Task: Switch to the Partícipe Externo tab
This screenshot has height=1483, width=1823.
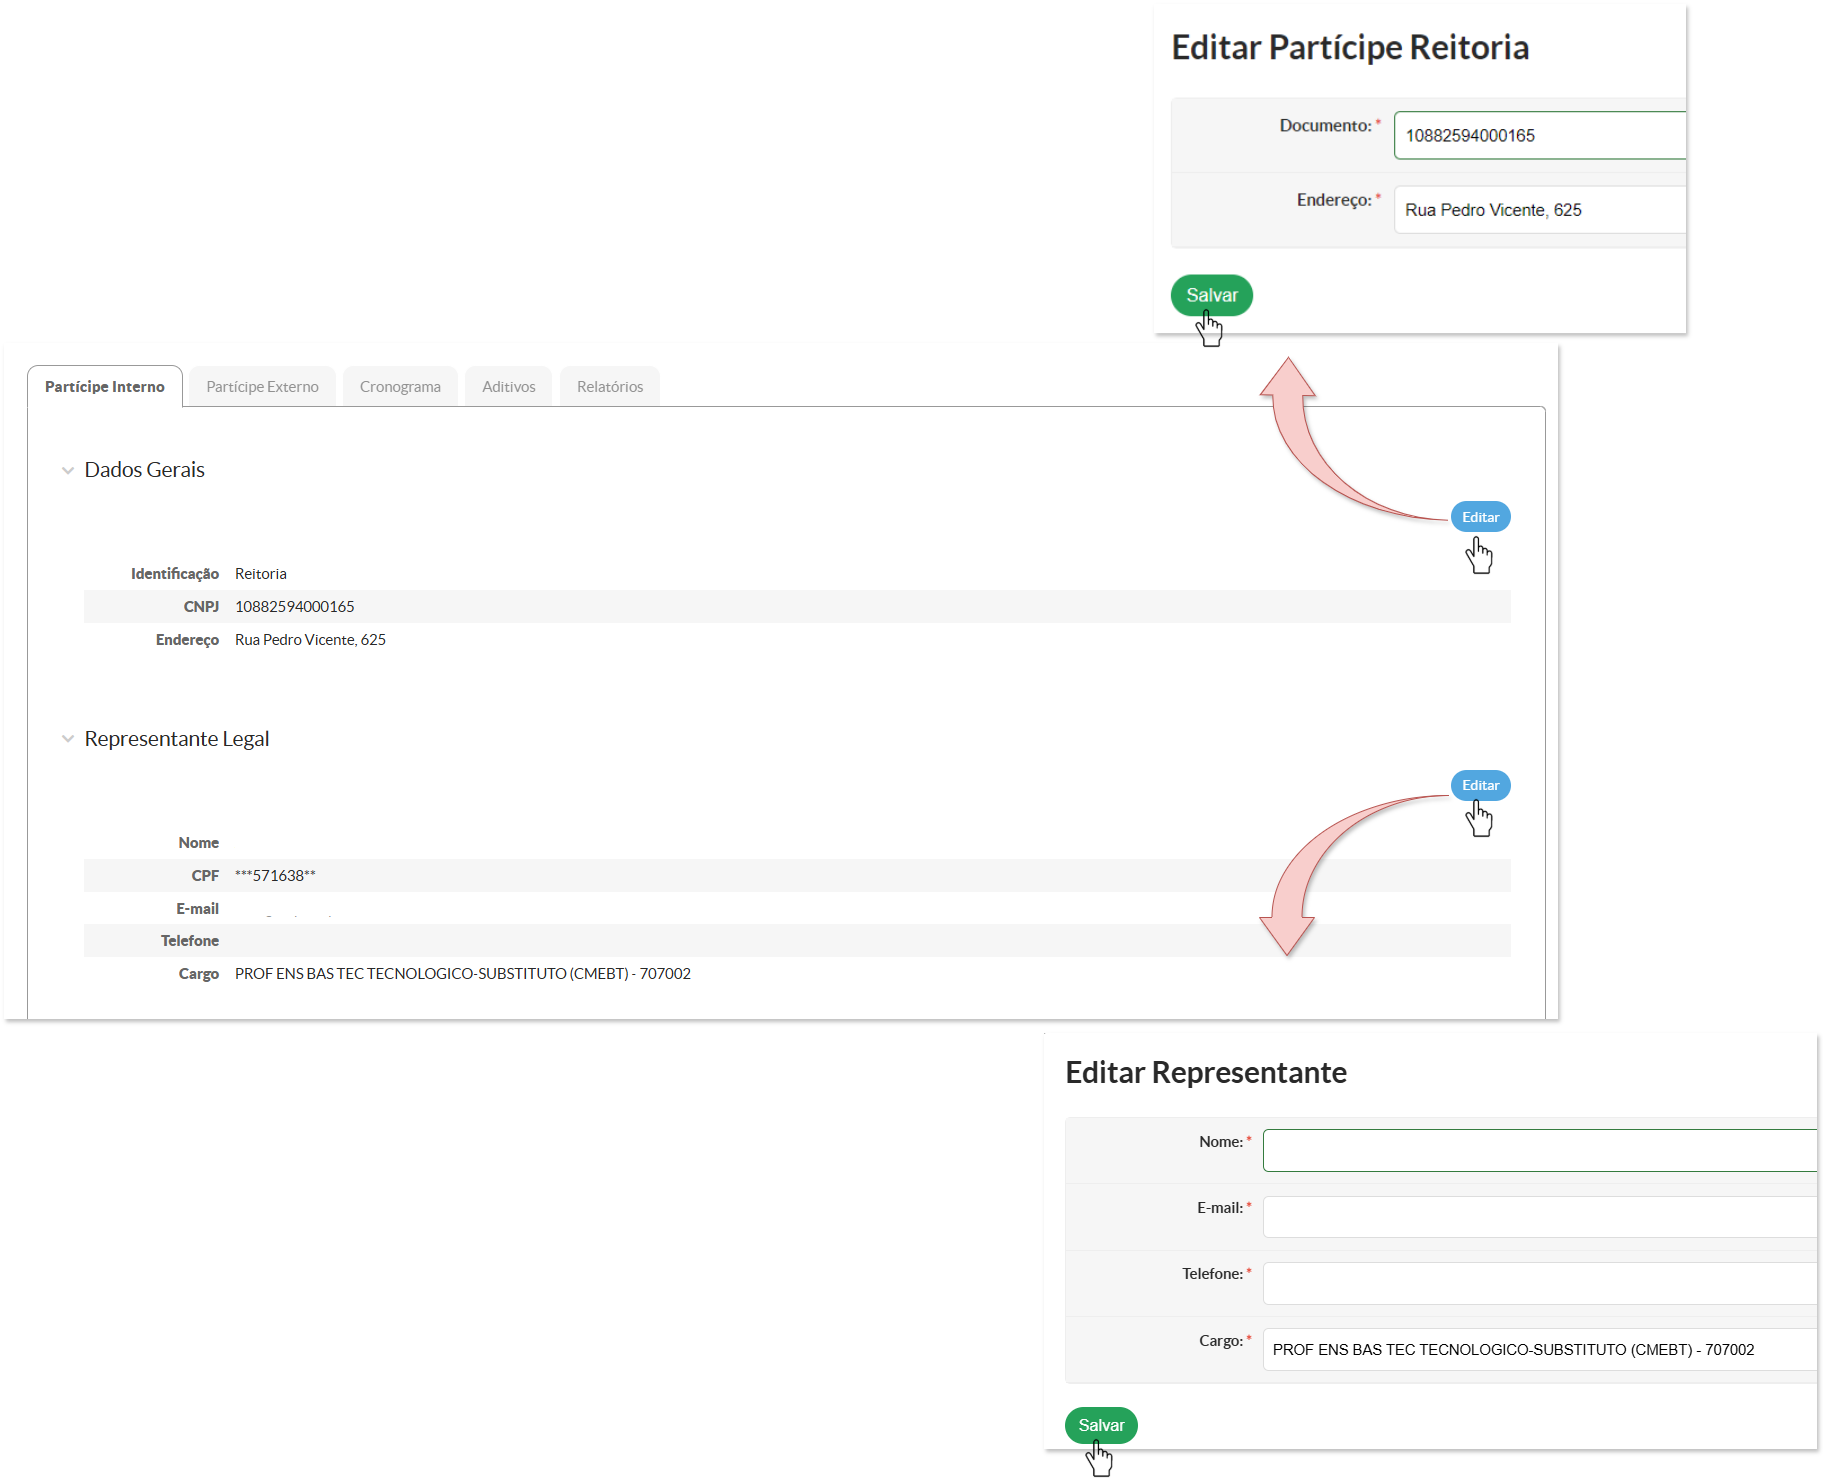Action: pos(262,387)
